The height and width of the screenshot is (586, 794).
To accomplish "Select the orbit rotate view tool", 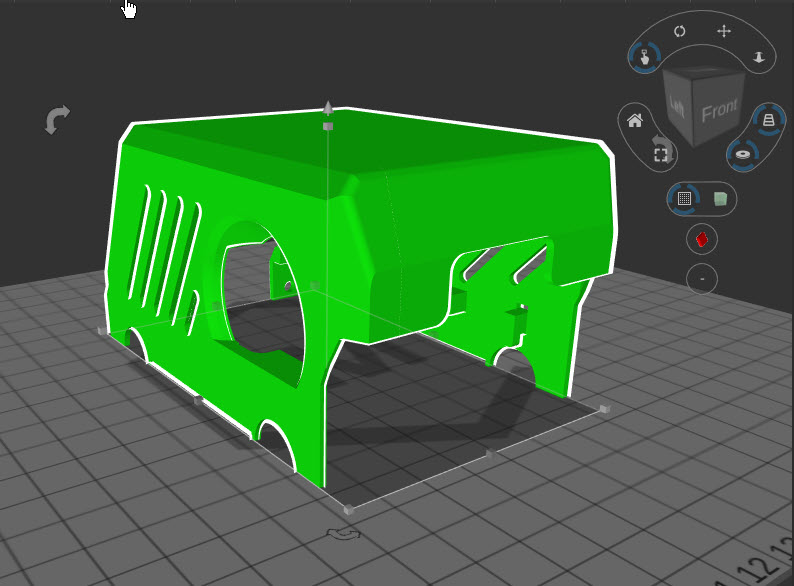I will pos(680,31).
